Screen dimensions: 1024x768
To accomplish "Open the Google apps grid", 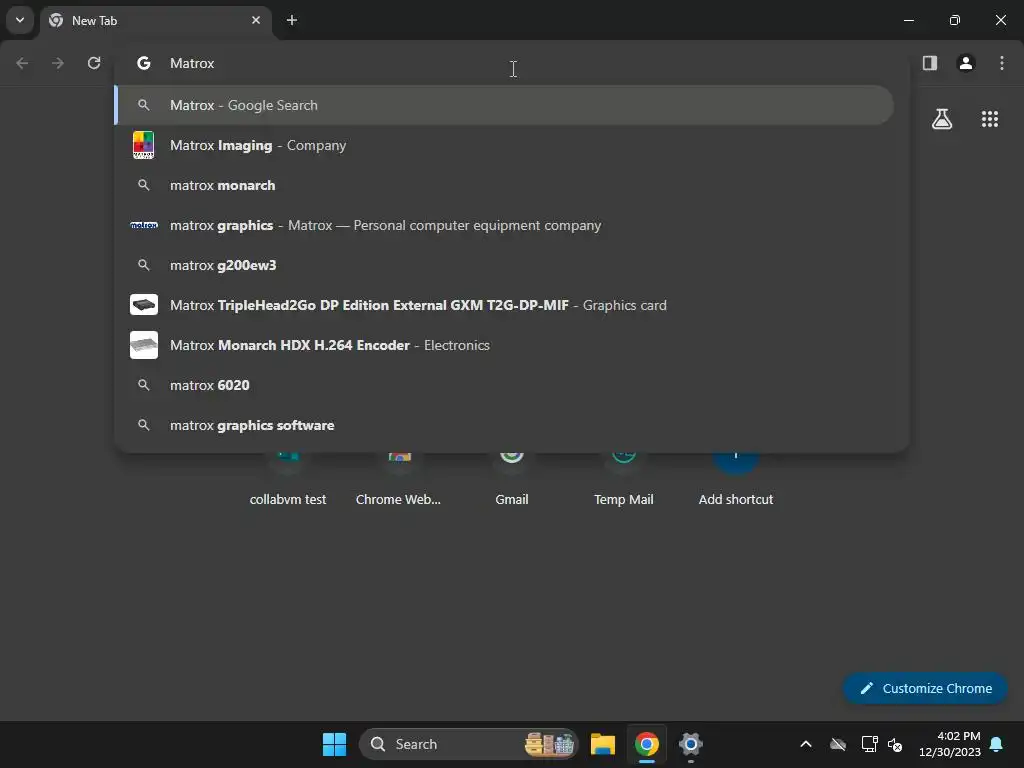I will 990,119.
